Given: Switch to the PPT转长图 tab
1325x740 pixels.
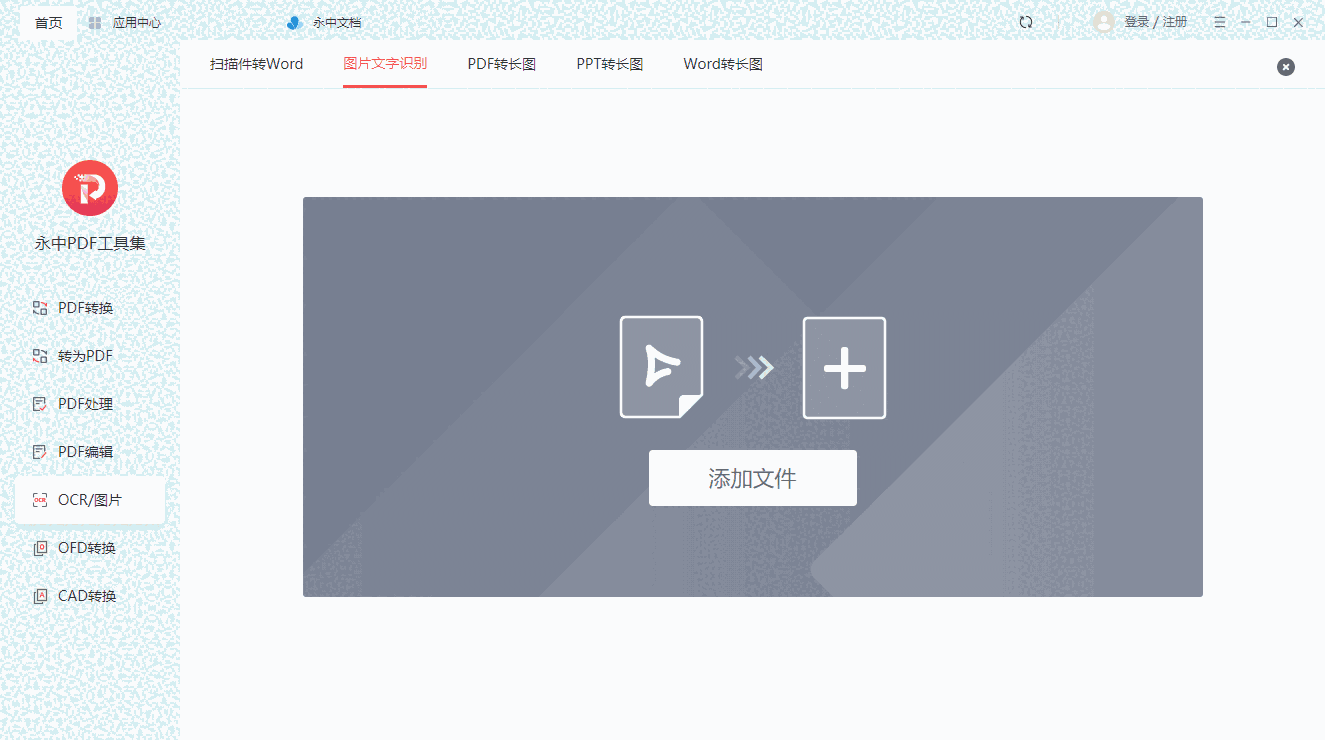Looking at the screenshot, I should [609, 63].
